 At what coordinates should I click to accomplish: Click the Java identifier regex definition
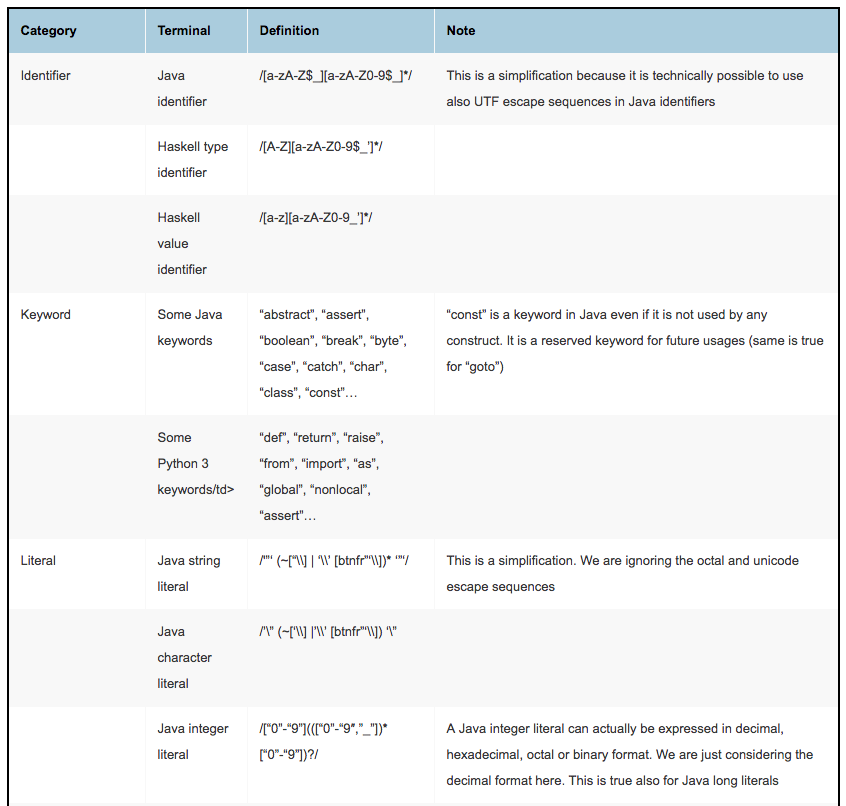tap(336, 76)
